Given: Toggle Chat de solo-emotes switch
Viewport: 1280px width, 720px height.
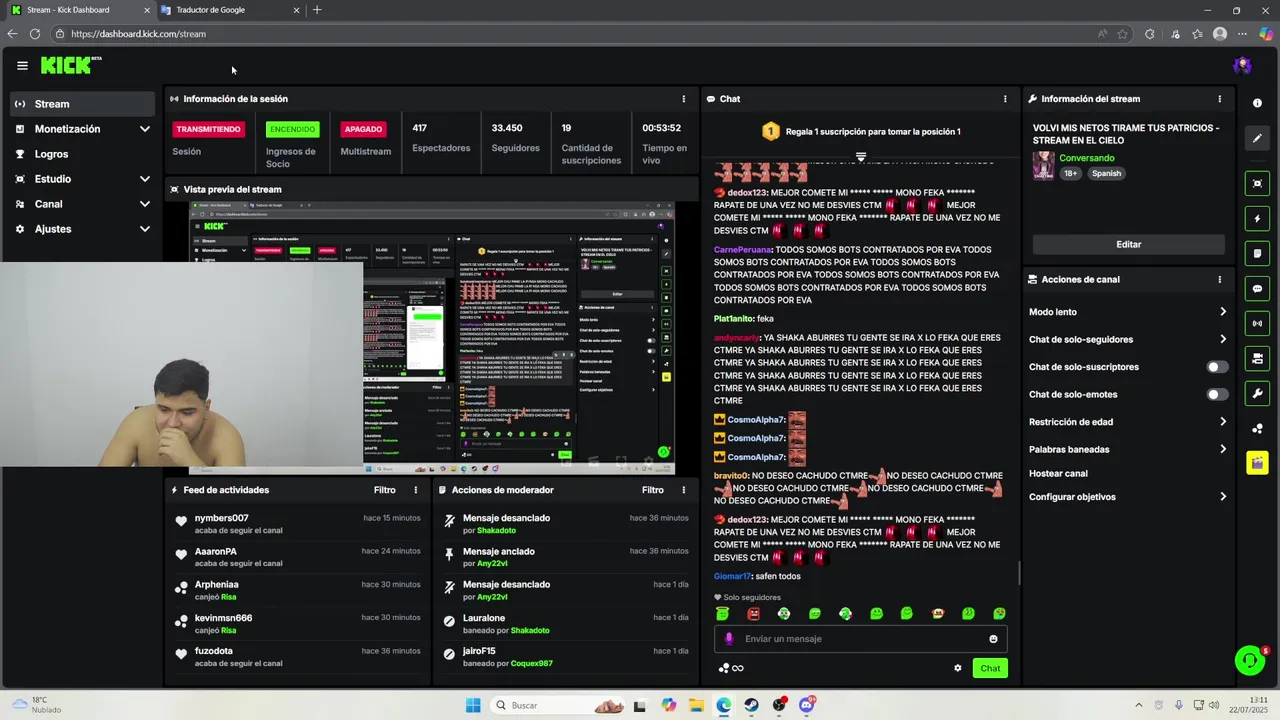Looking at the screenshot, I should tap(1217, 394).
